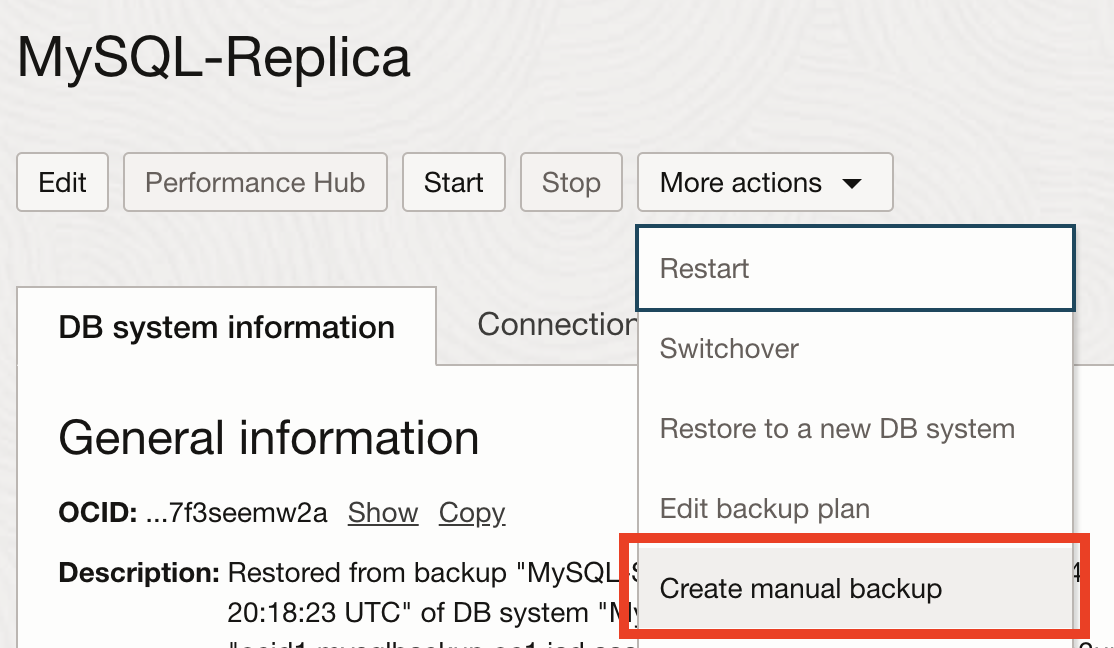Image resolution: width=1114 pixels, height=648 pixels.
Task: Open Performance Hub
Action: click(255, 182)
